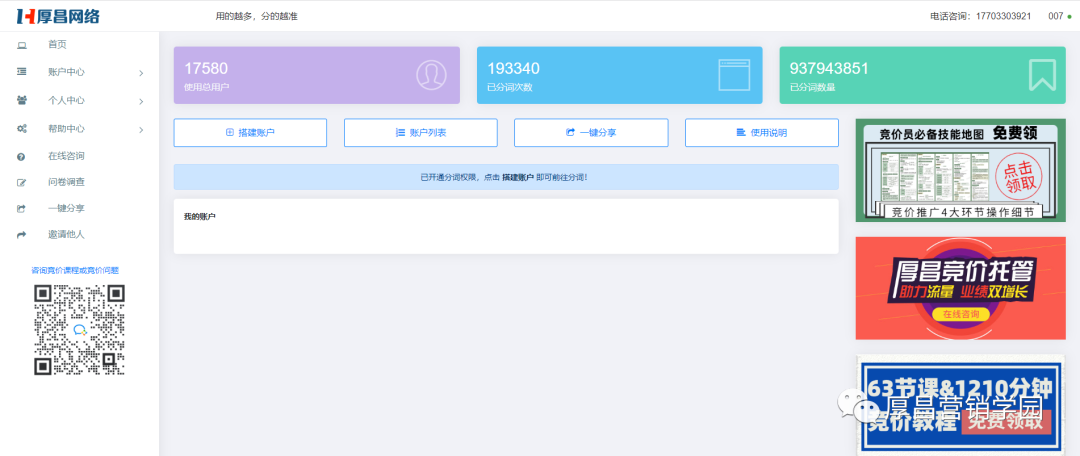Click the 193340 已分词次数 card

pos(619,75)
